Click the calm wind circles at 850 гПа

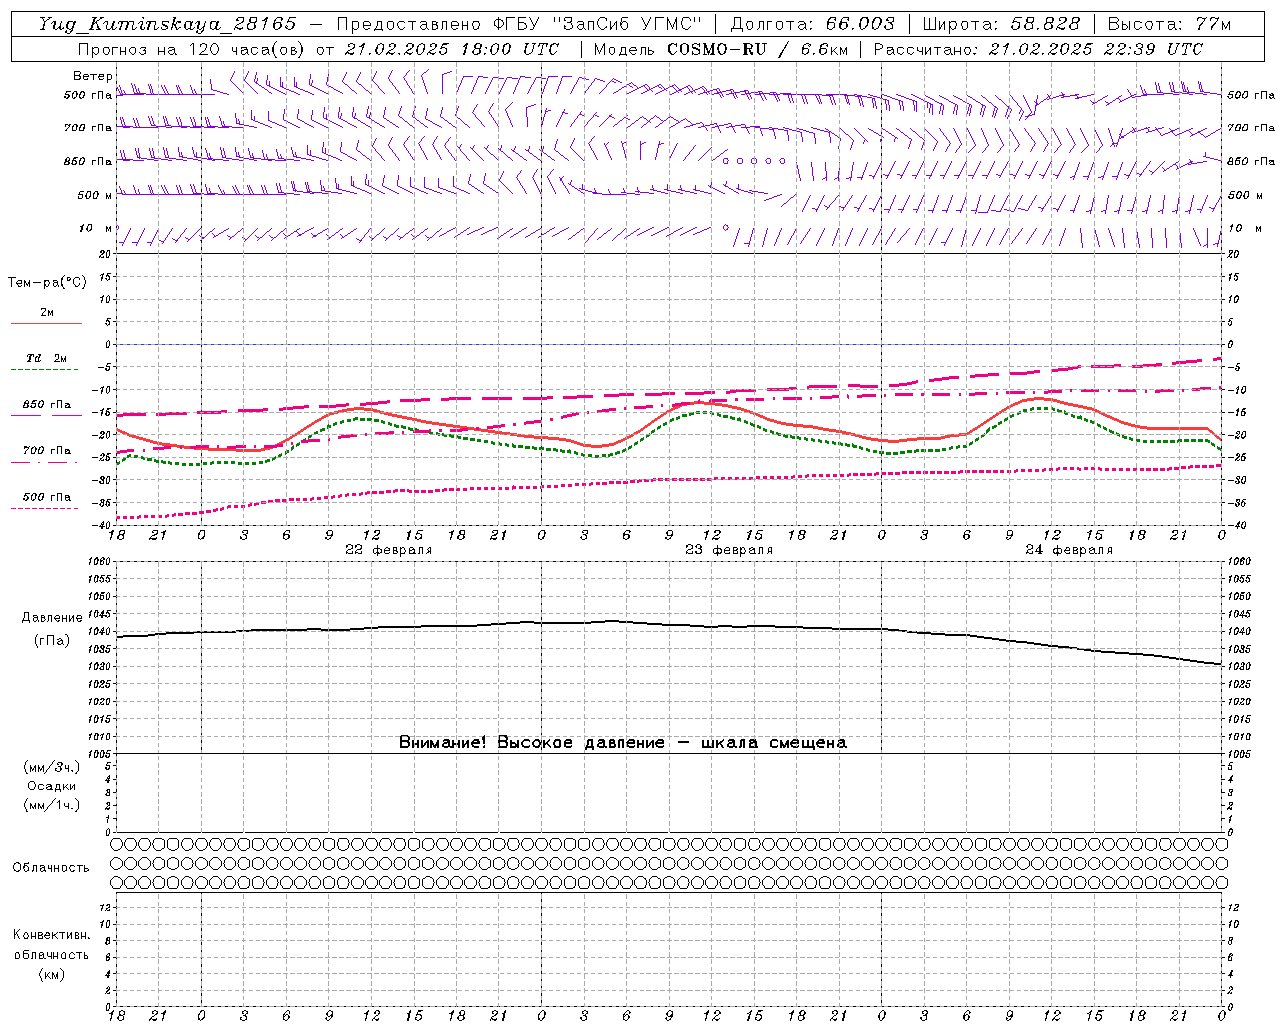pos(754,160)
